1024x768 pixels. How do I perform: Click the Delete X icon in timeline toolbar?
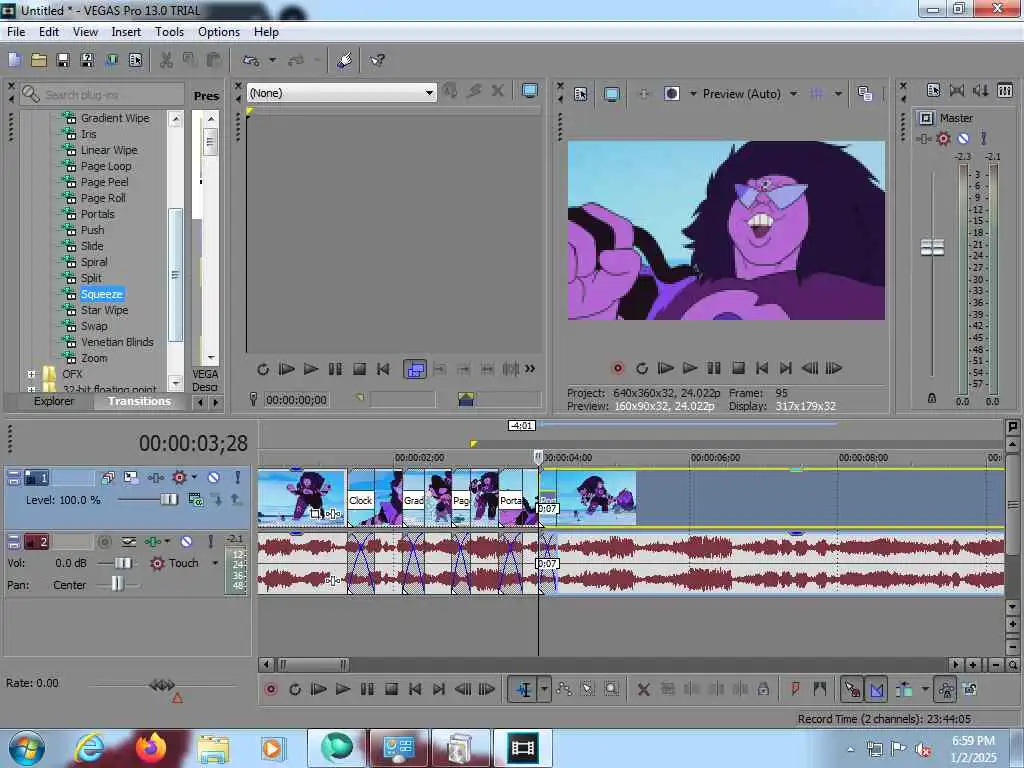[643, 689]
